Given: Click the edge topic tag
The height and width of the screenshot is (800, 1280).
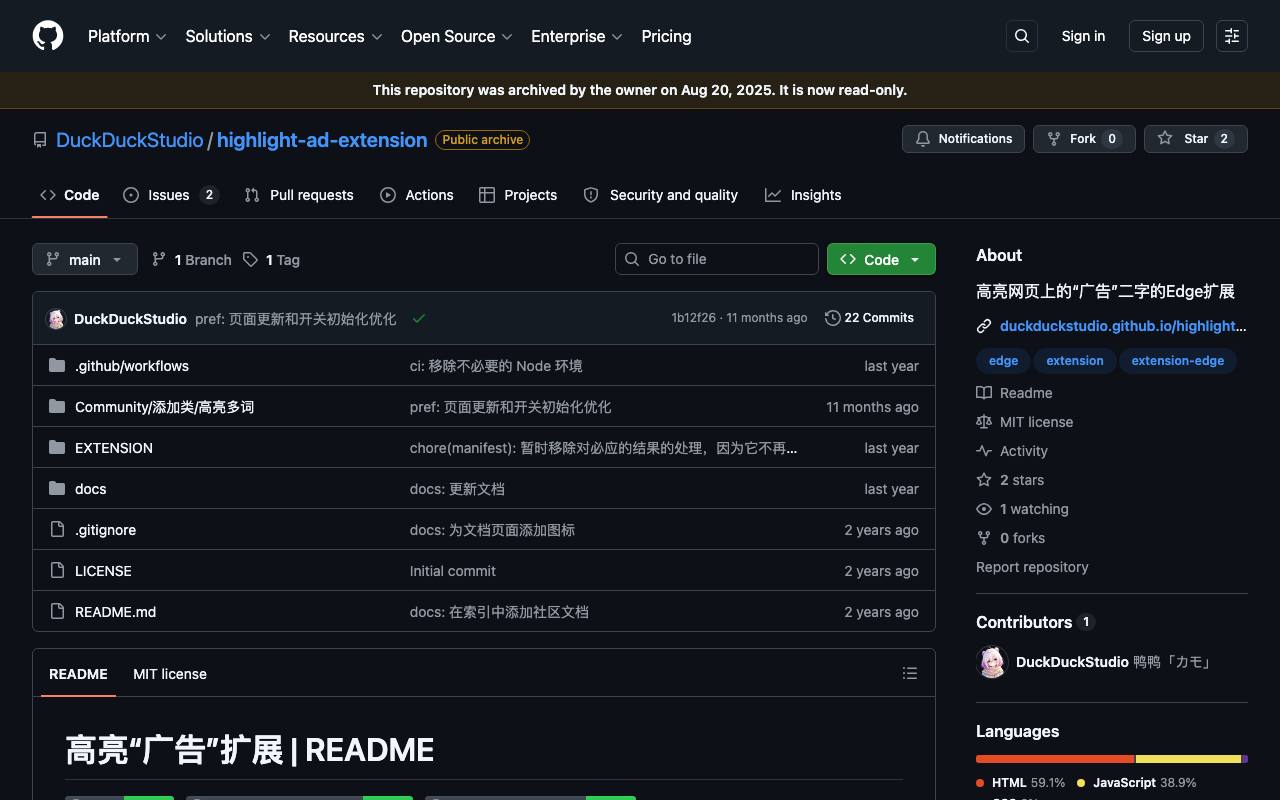Looking at the screenshot, I should tap(1003, 361).
